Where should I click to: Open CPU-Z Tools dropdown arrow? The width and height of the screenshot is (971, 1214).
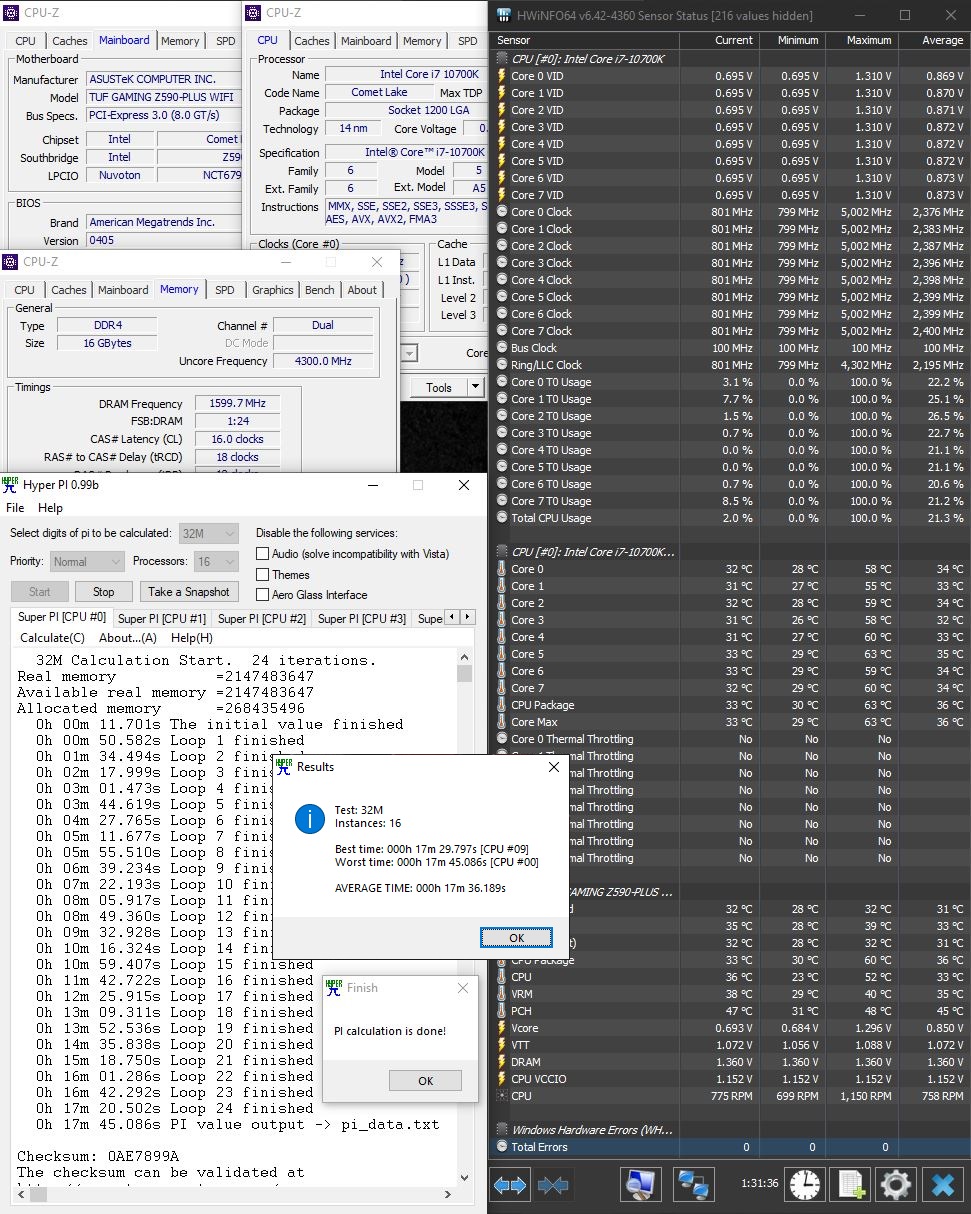(475, 388)
